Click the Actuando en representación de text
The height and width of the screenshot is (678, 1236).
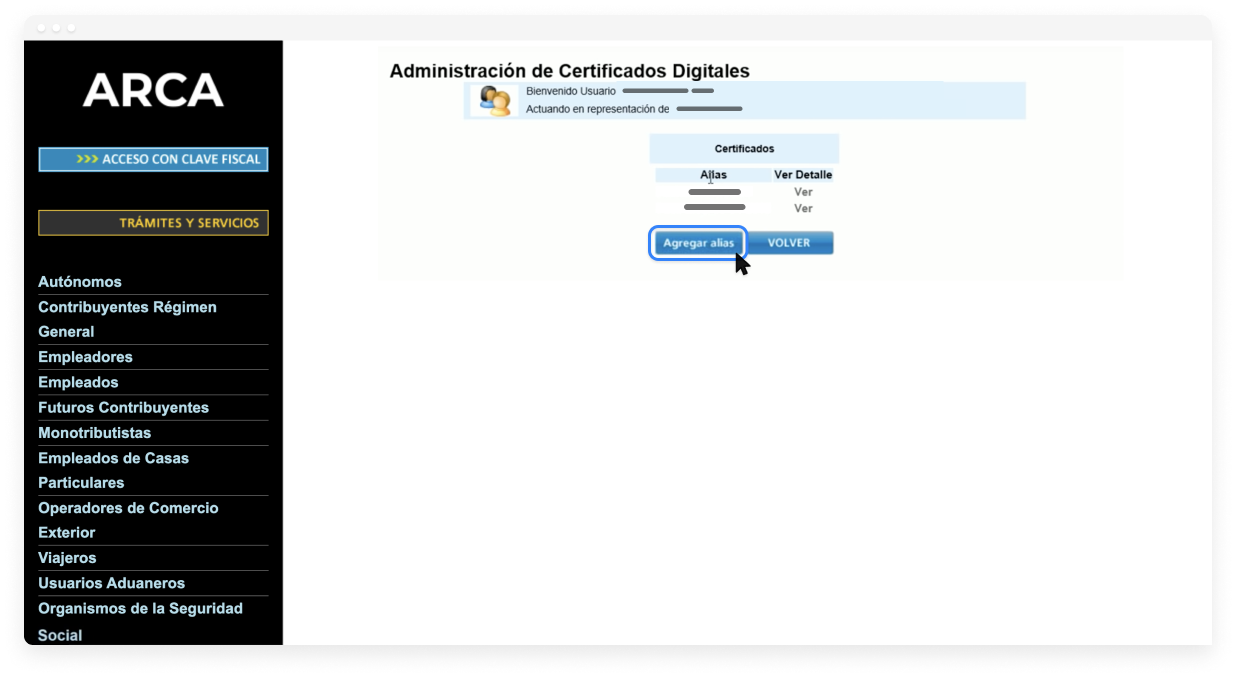597,109
